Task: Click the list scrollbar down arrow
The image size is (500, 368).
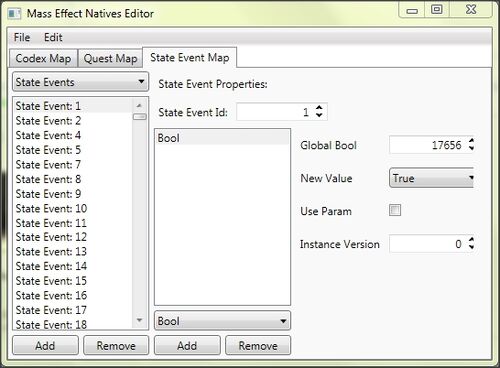Action: 139,320
